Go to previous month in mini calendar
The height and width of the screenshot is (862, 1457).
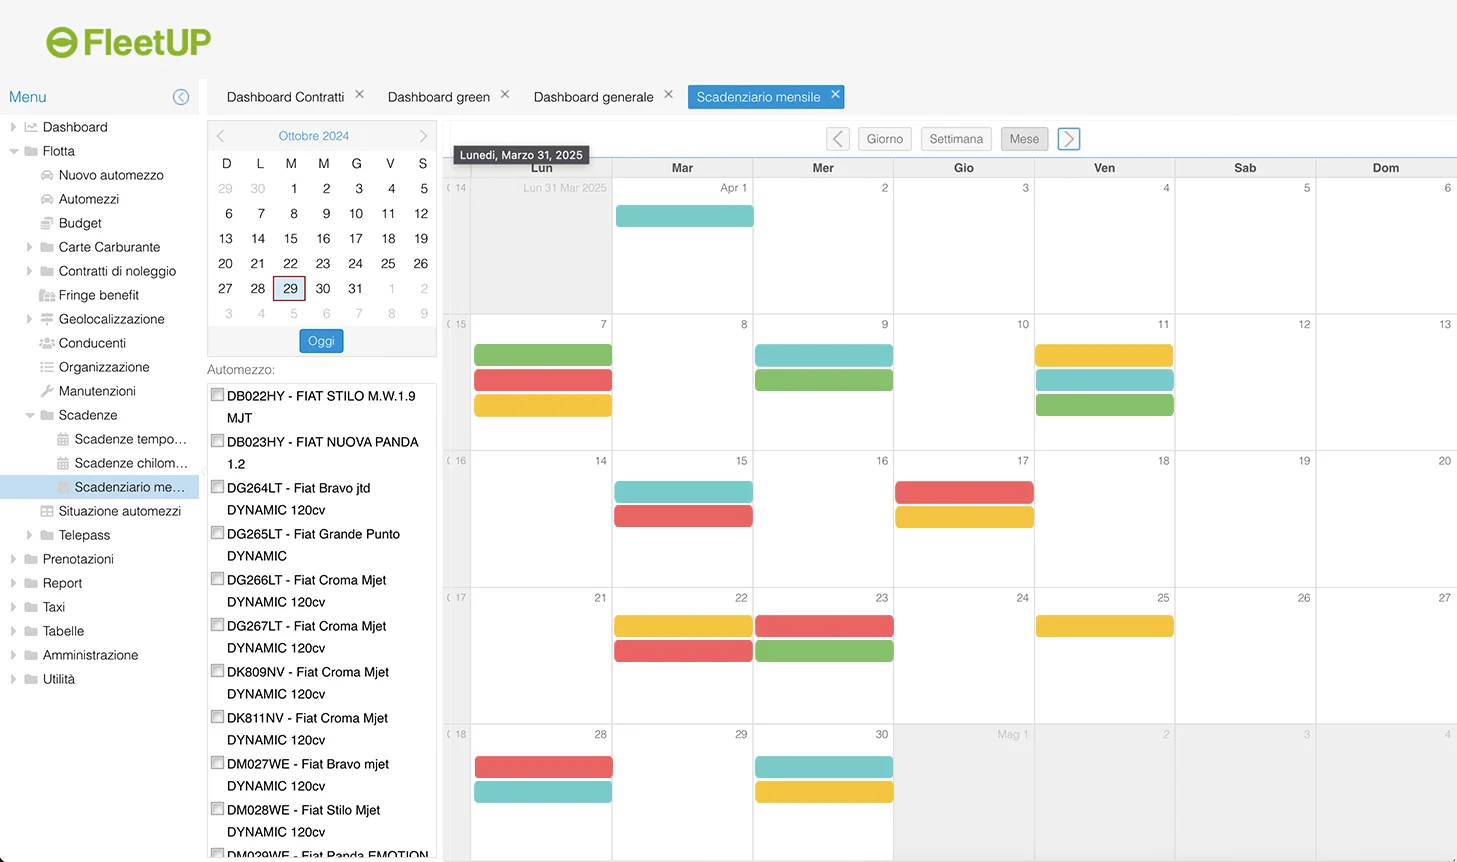coord(221,136)
